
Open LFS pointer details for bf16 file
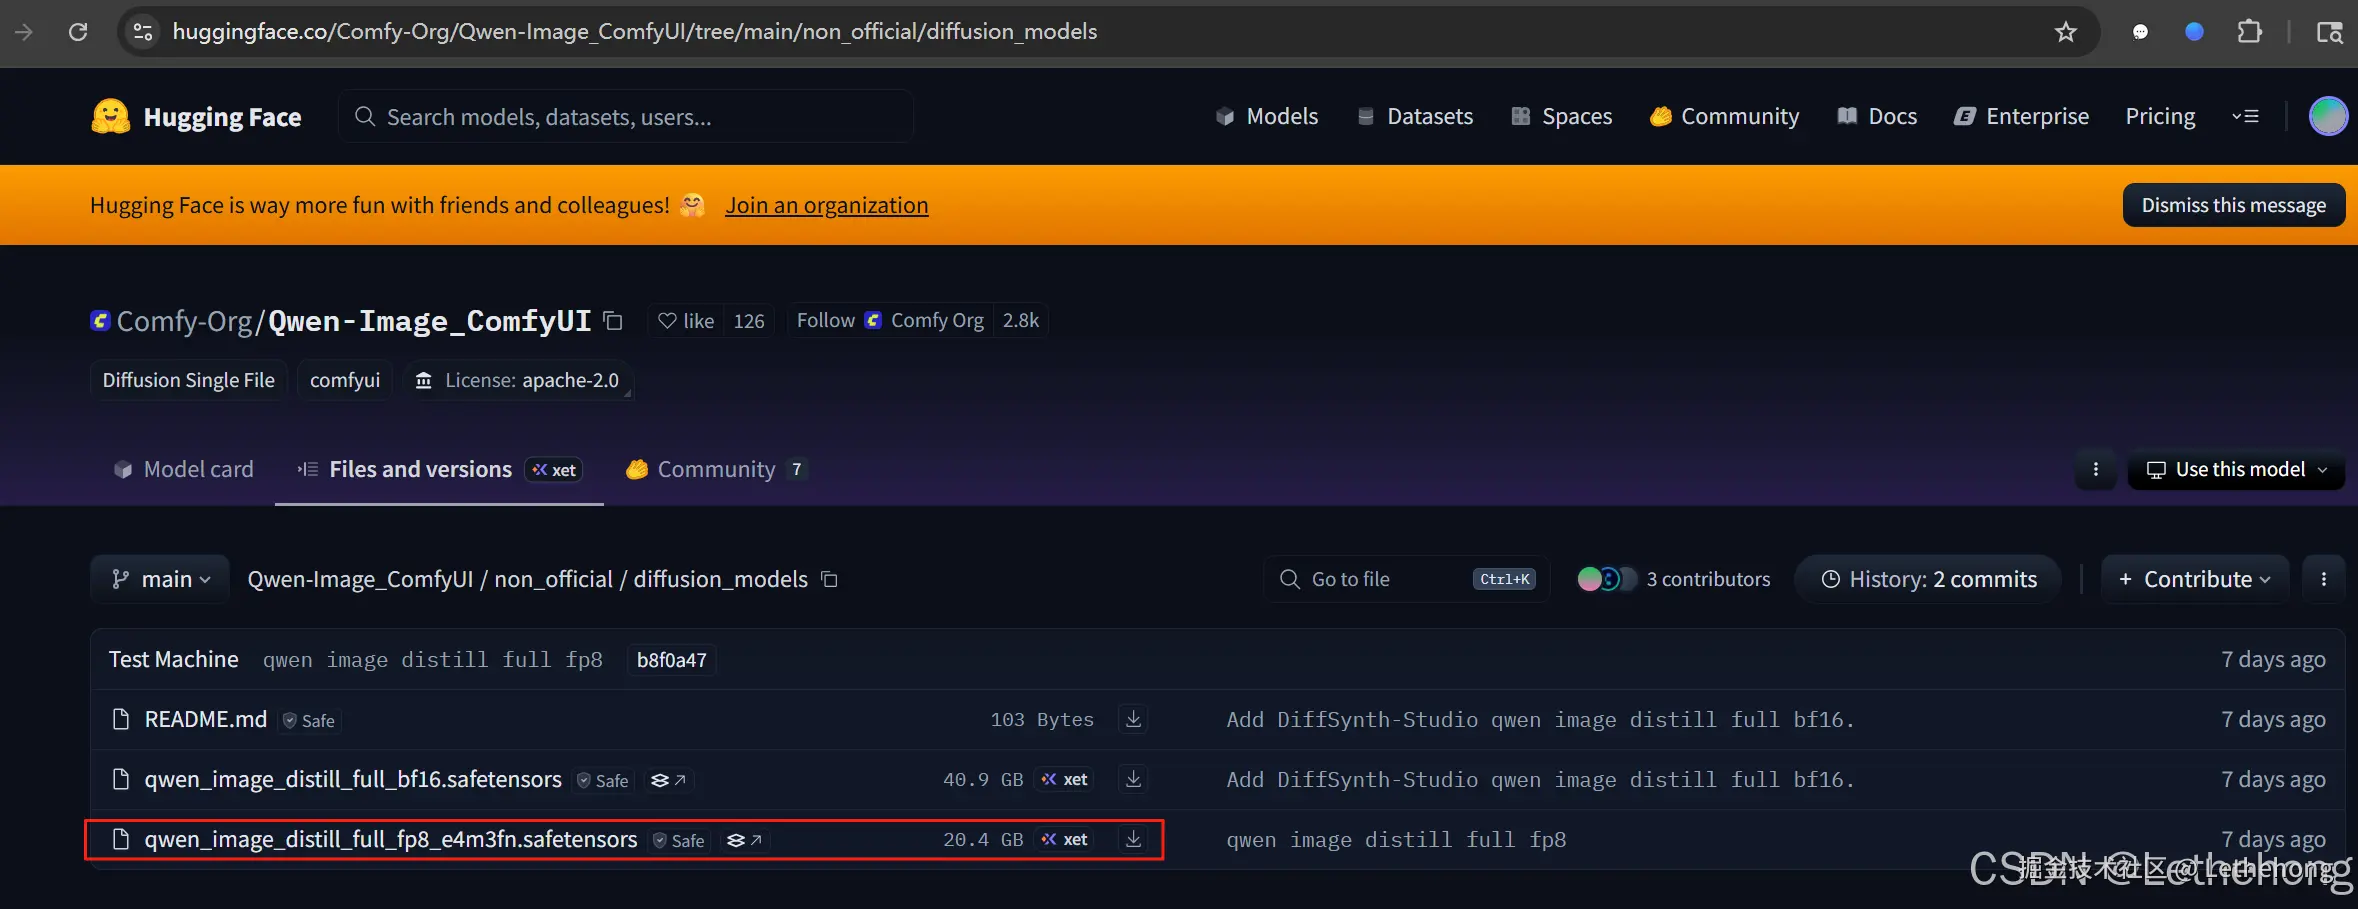coord(668,780)
